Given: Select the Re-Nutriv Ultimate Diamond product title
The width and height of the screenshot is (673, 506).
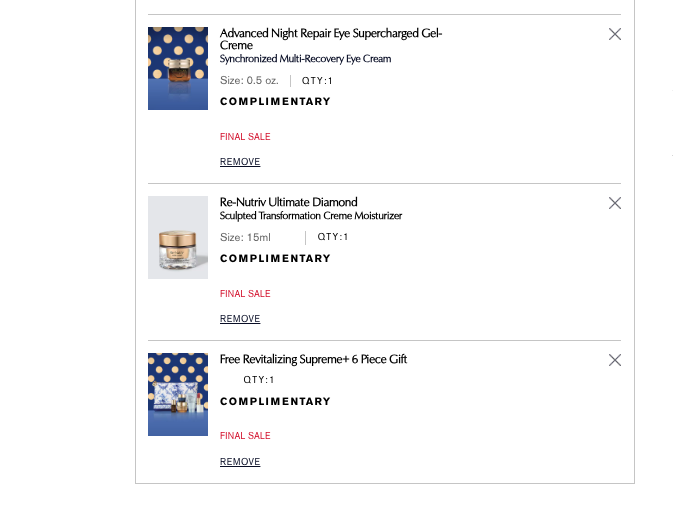Looking at the screenshot, I should point(288,202).
